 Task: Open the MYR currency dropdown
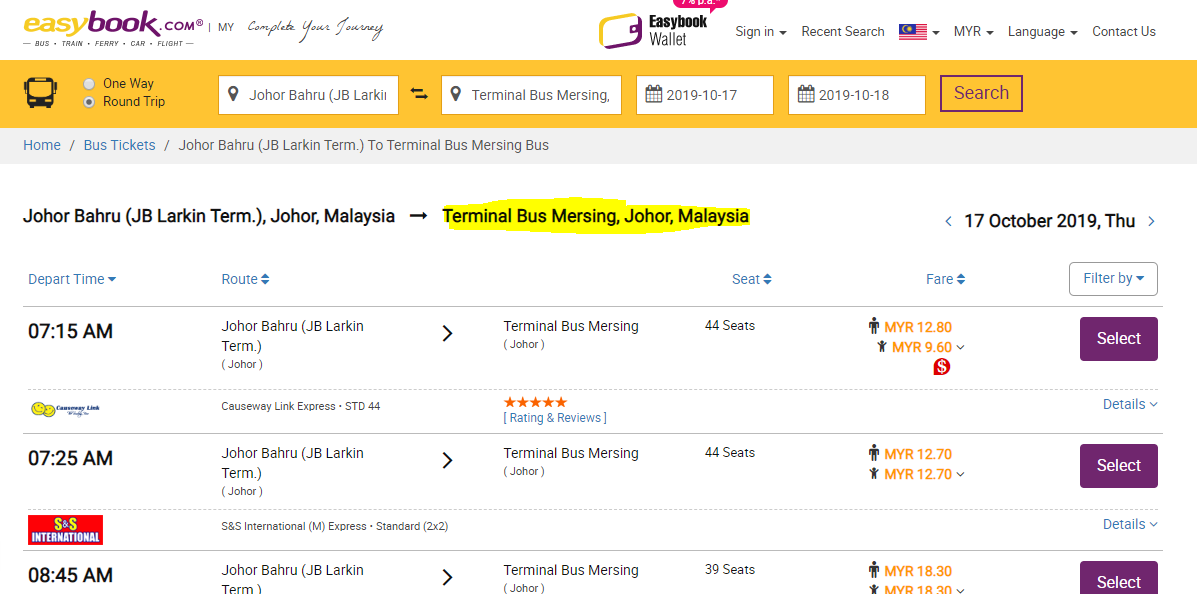tap(973, 32)
